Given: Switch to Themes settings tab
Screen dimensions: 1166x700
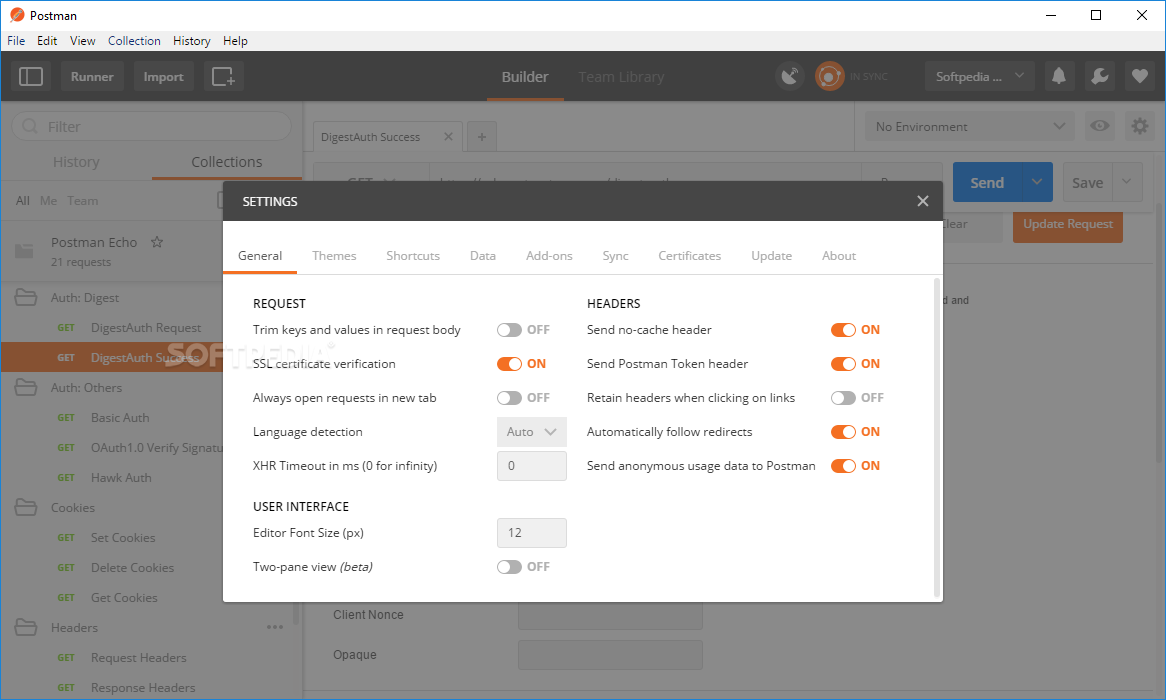Looking at the screenshot, I should [x=334, y=256].
